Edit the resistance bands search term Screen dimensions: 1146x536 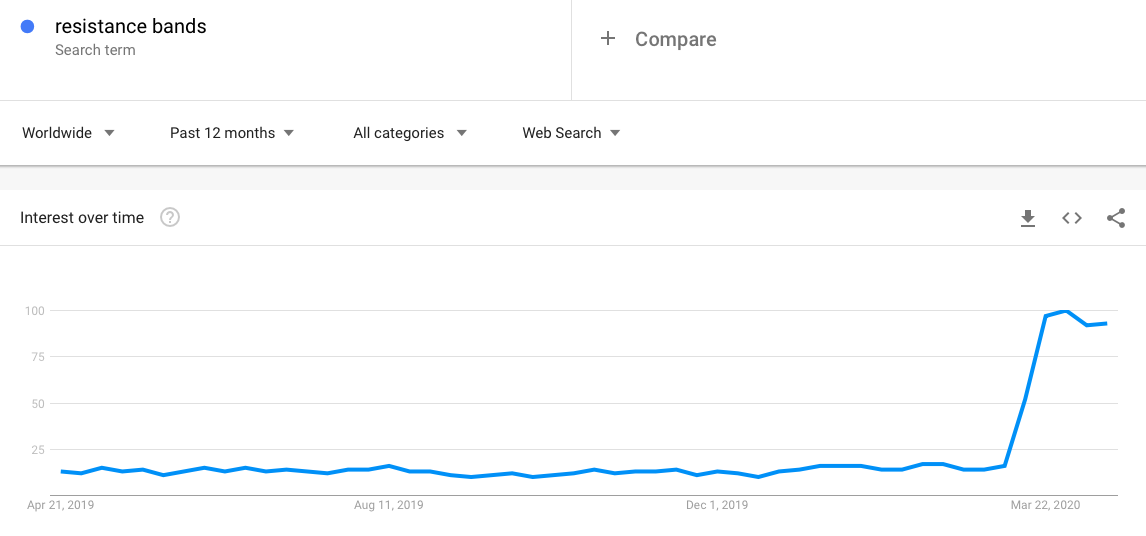click(131, 27)
